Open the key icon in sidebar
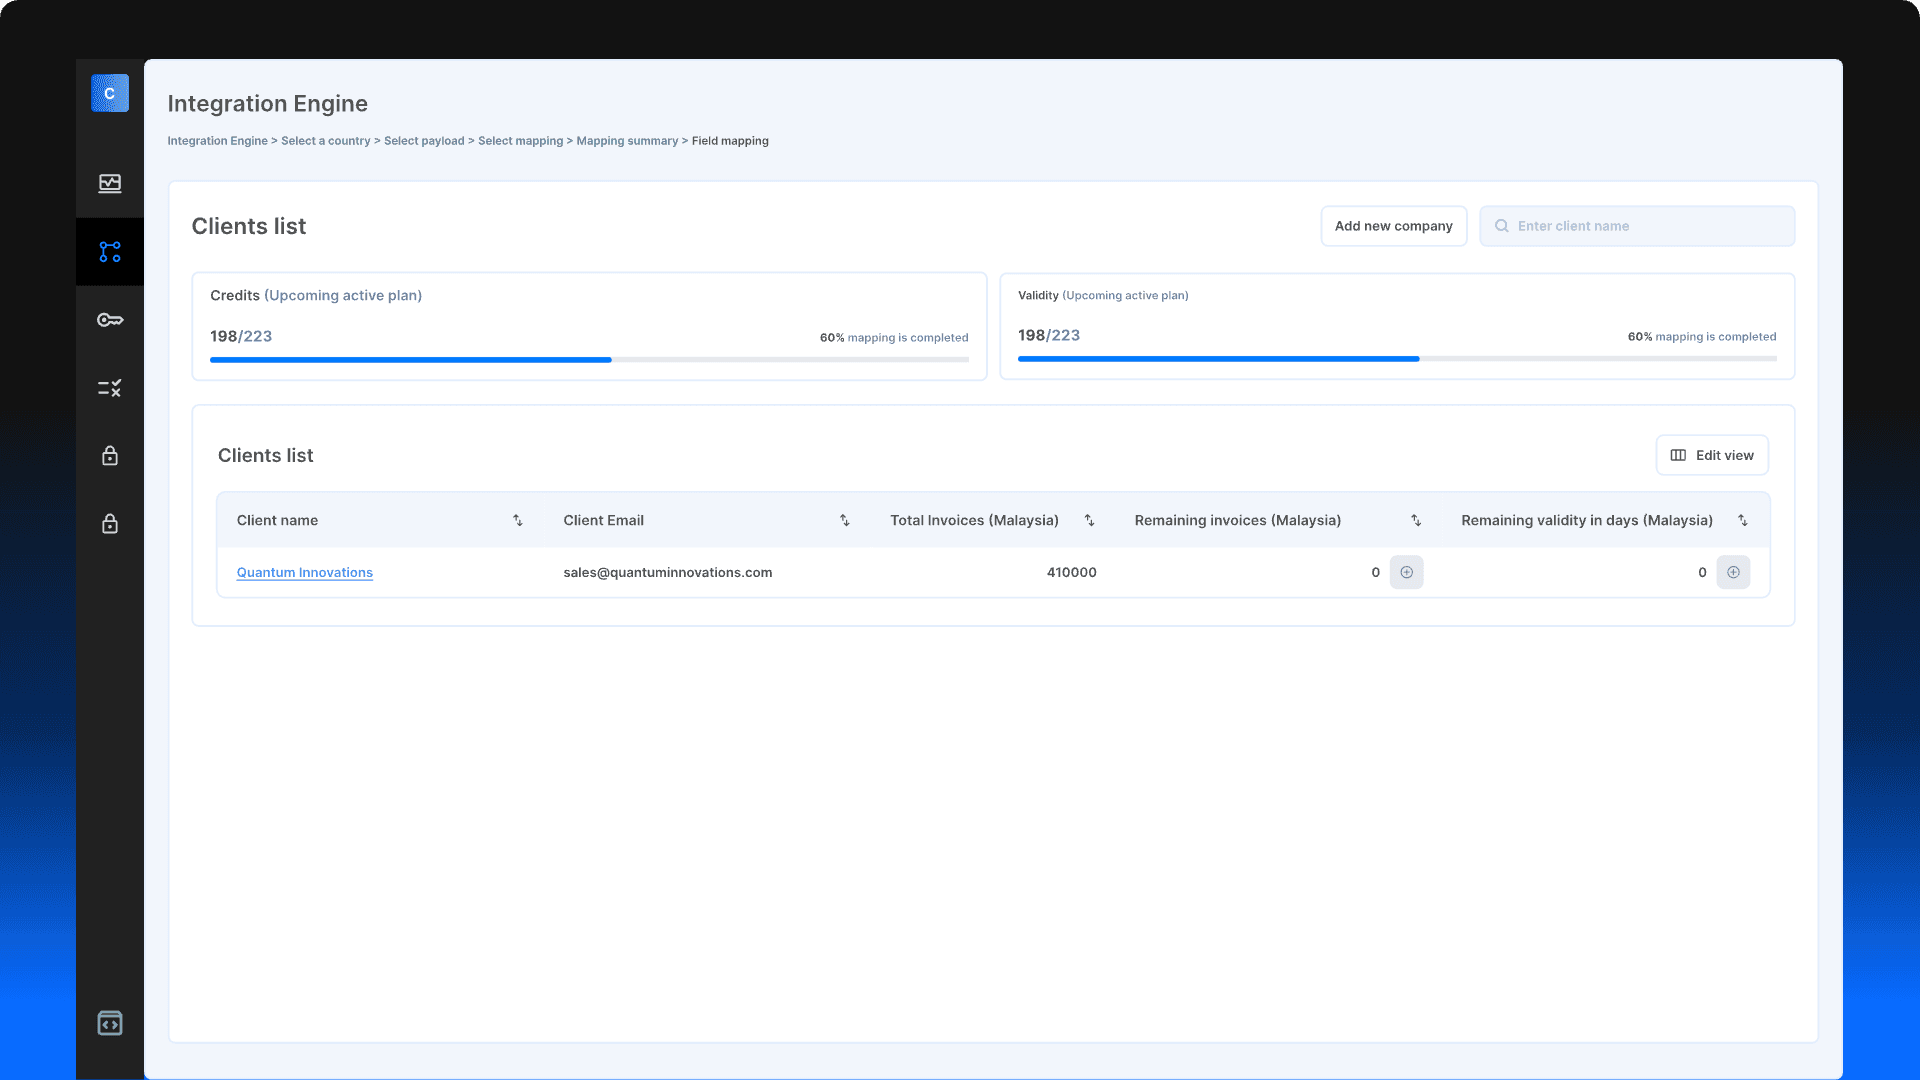The image size is (1920, 1080). (x=110, y=320)
